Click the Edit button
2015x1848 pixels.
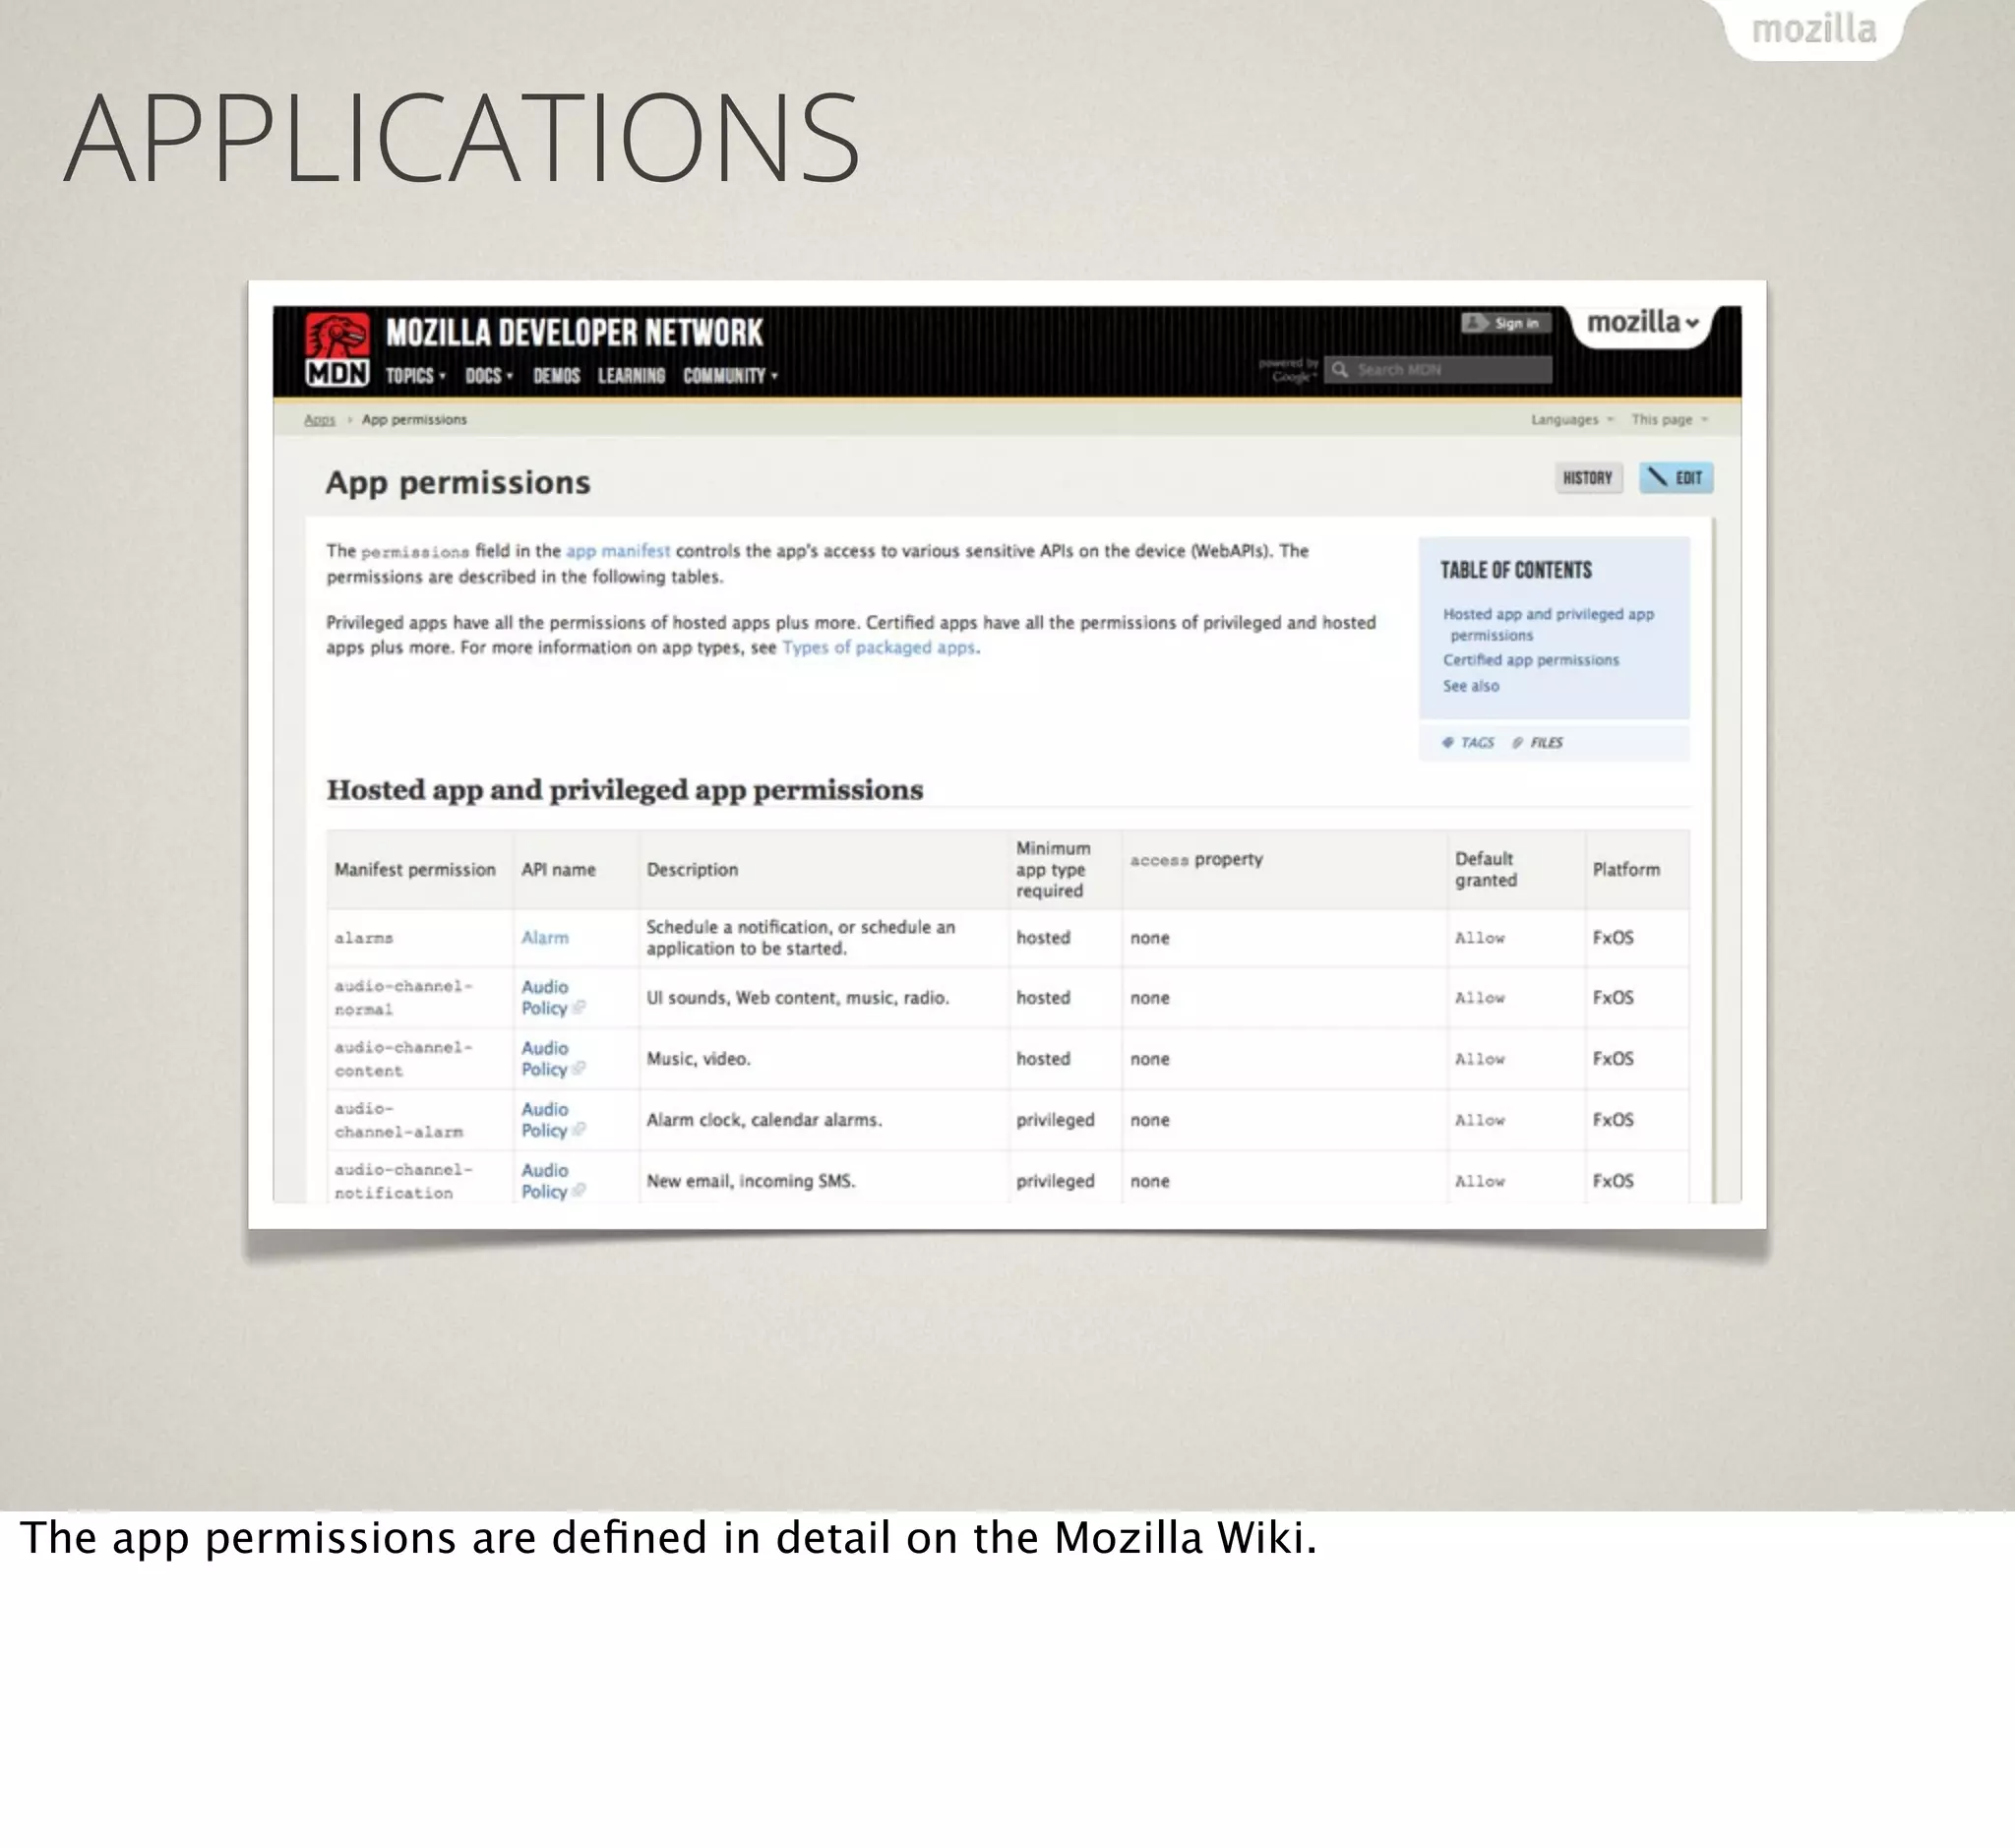click(x=1676, y=478)
